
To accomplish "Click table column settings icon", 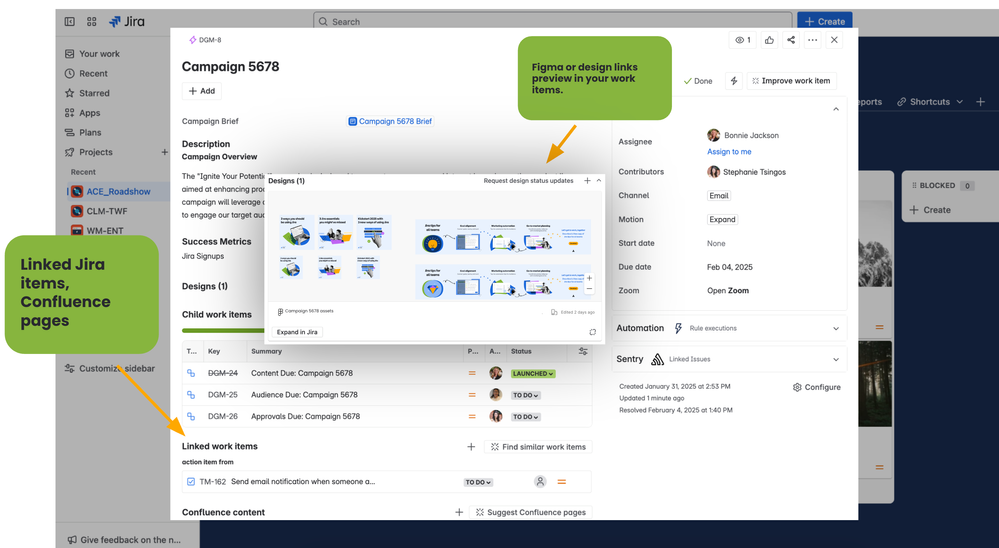I will tap(583, 351).
